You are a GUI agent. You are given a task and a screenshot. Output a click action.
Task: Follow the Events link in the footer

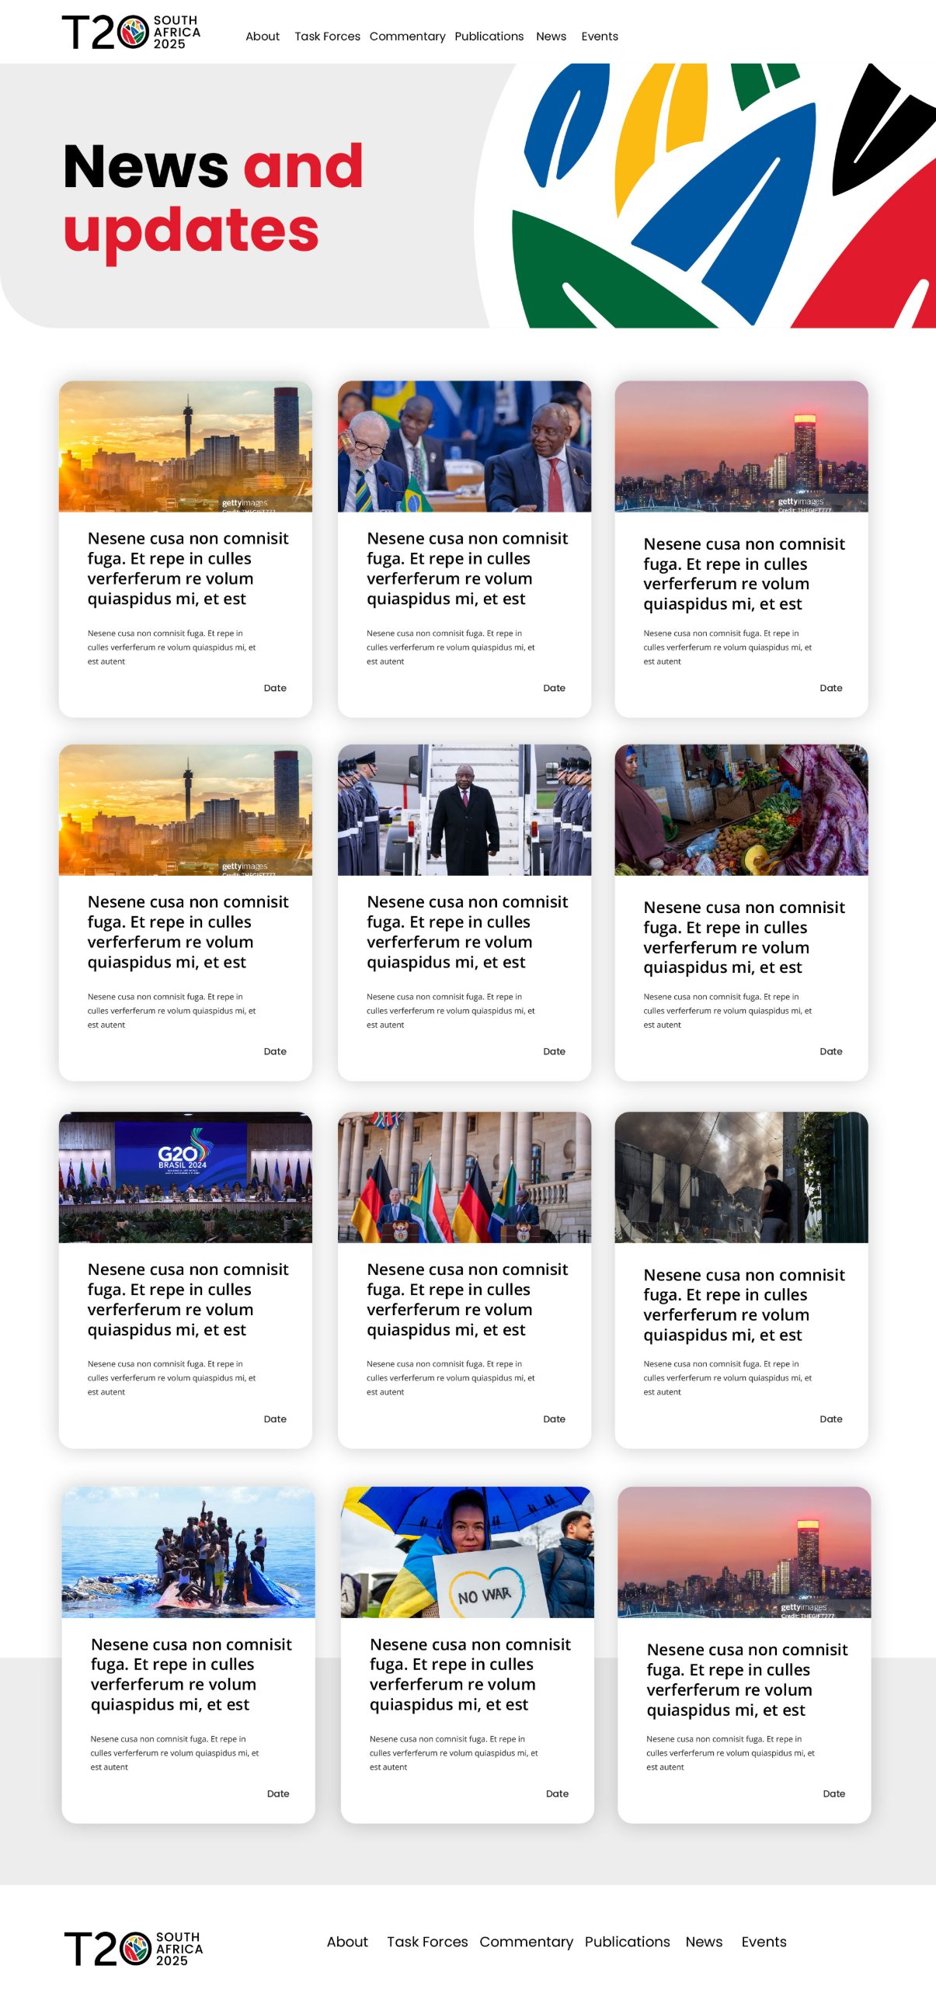point(764,1942)
